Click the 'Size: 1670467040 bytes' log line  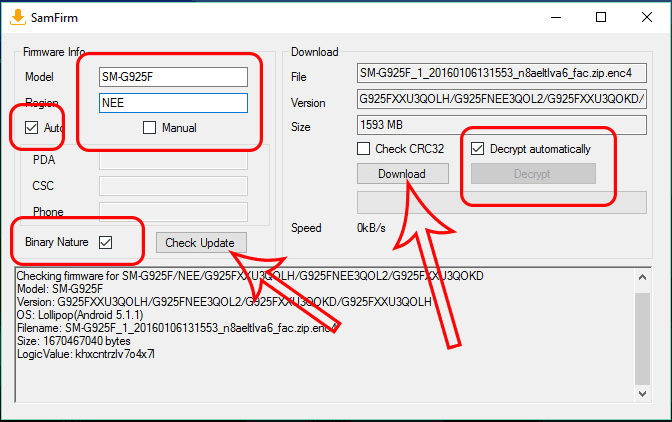(73, 341)
